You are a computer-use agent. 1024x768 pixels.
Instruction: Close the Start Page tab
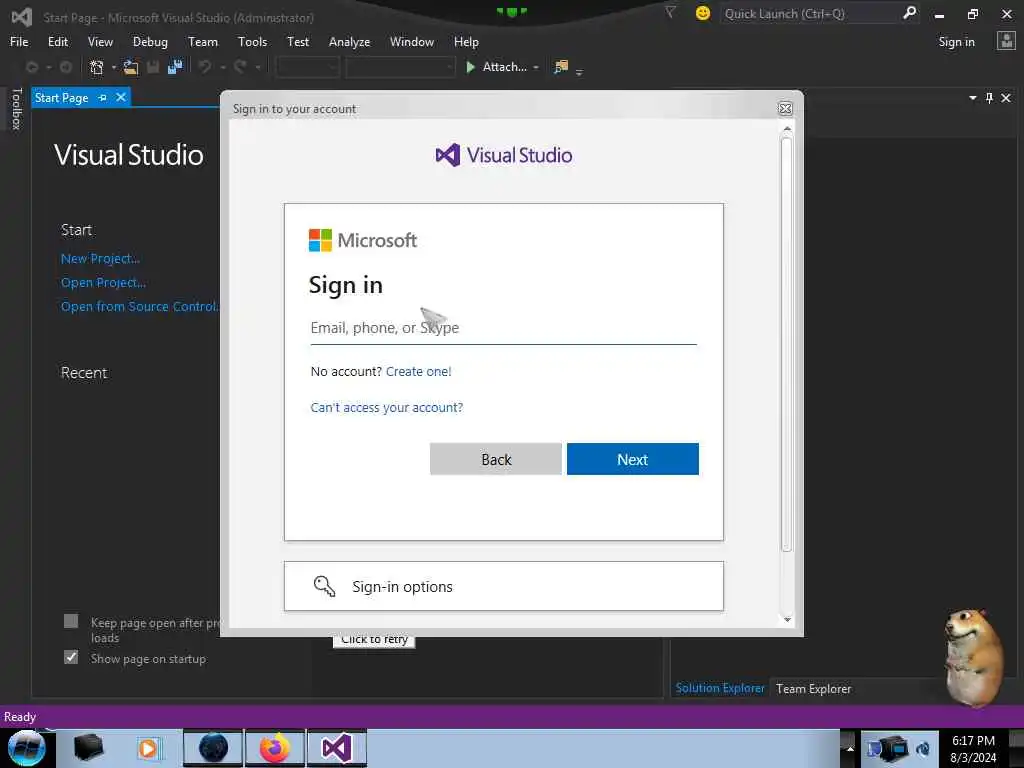tap(121, 97)
